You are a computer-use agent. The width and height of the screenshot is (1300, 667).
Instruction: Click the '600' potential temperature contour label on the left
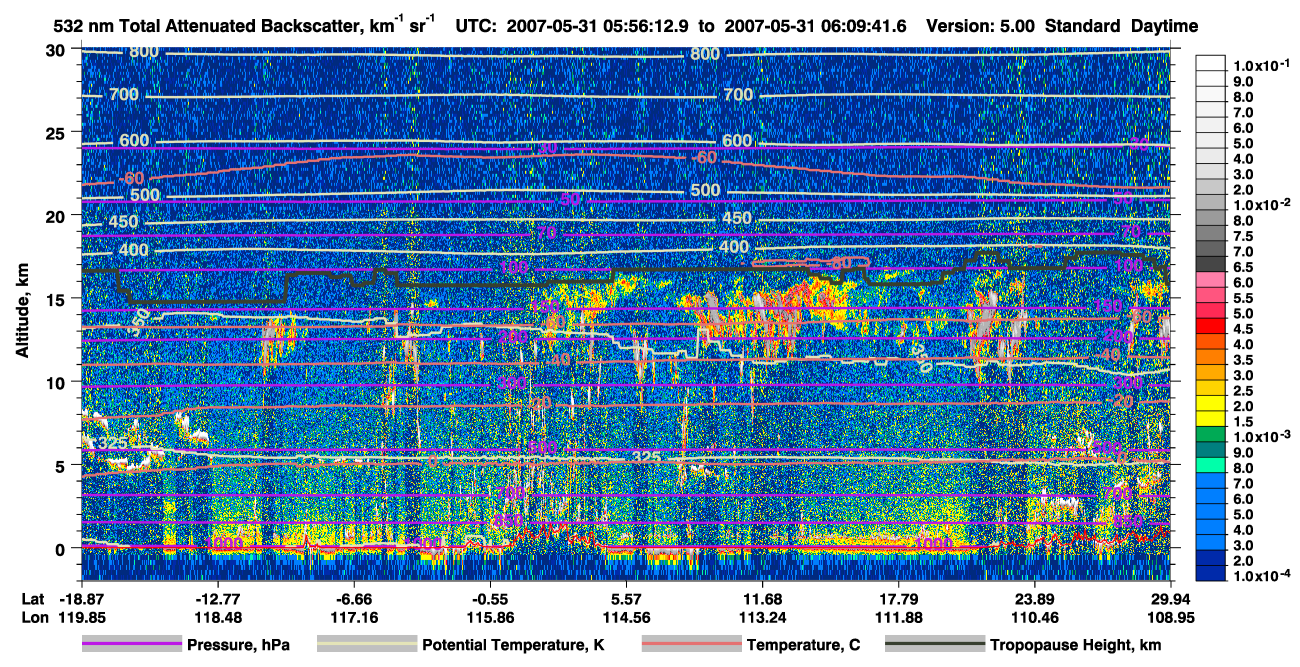[134, 141]
